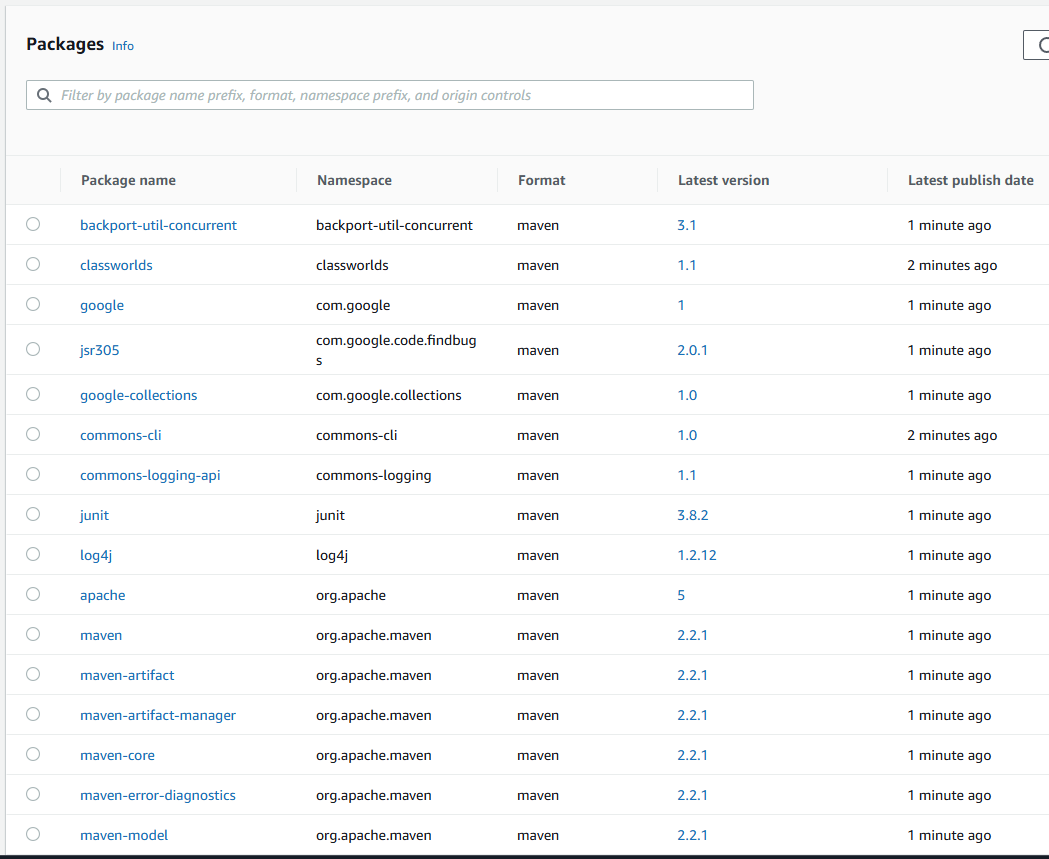The width and height of the screenshot is (1049, 859).
Task: Select the radio button for maven-core
Action: [x=32, y=754]
